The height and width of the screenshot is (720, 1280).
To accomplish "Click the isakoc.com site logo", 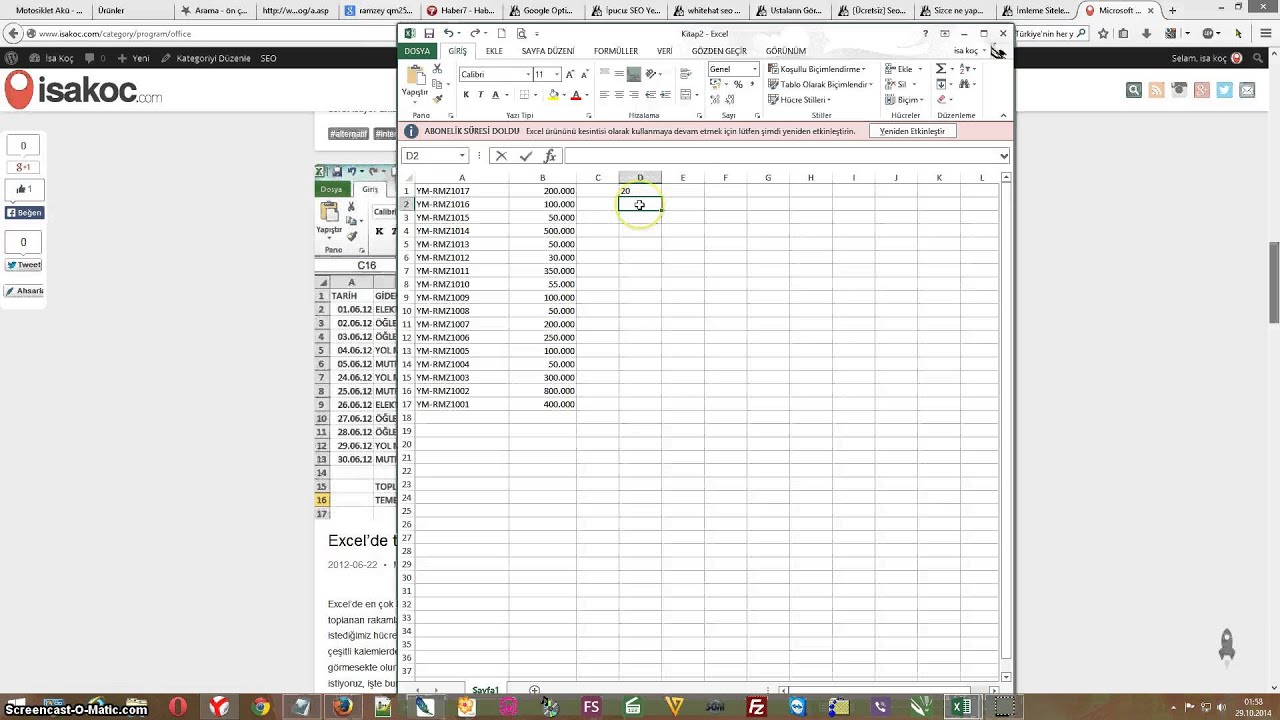I will (83, 91).
